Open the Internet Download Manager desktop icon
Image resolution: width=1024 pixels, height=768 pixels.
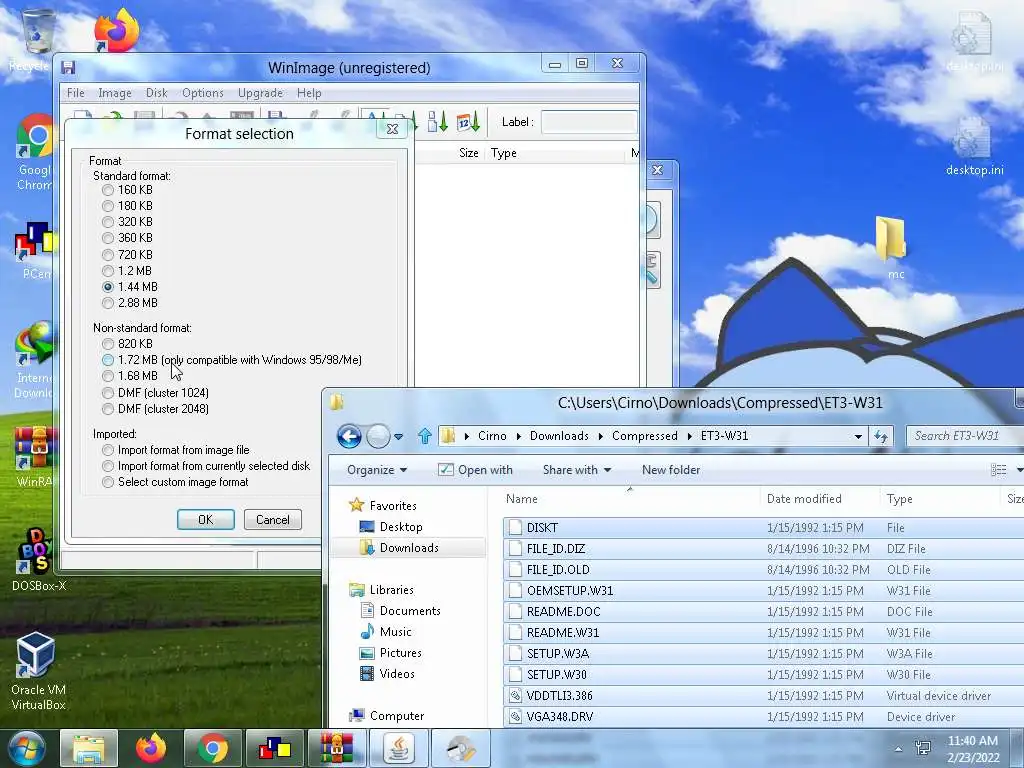point(34,359)
